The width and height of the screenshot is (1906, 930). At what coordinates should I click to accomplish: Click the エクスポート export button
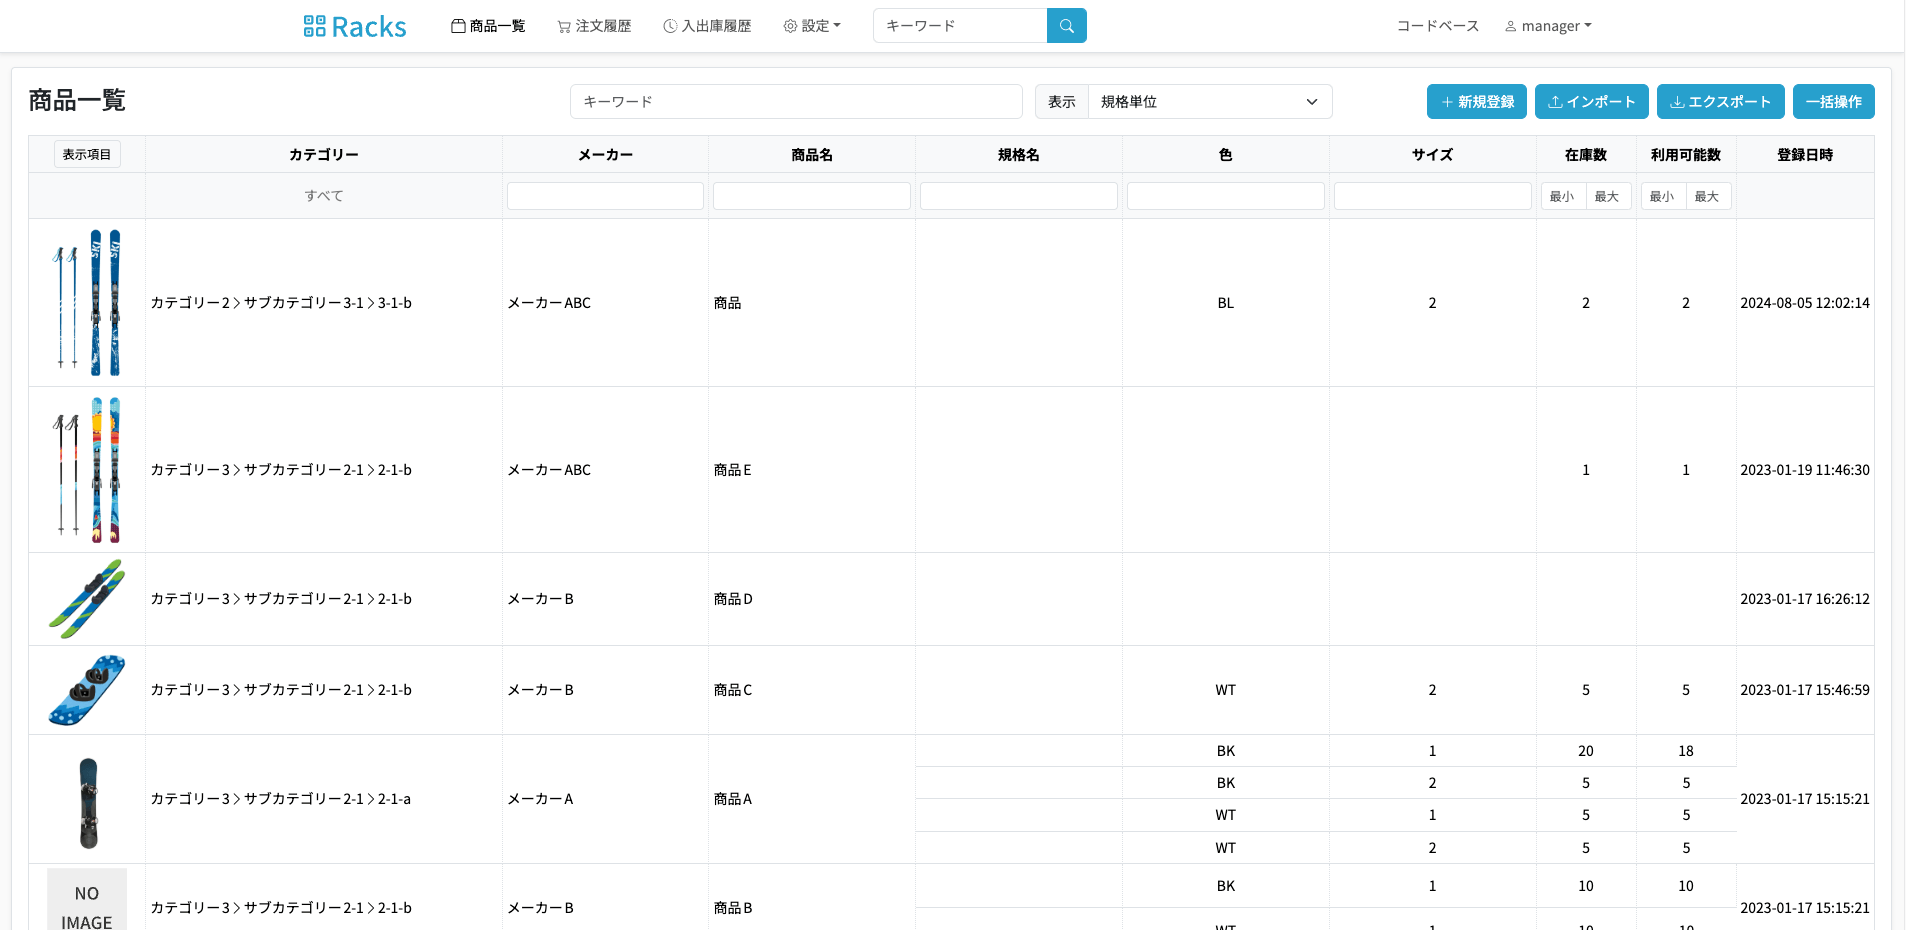pos(1720,102)
